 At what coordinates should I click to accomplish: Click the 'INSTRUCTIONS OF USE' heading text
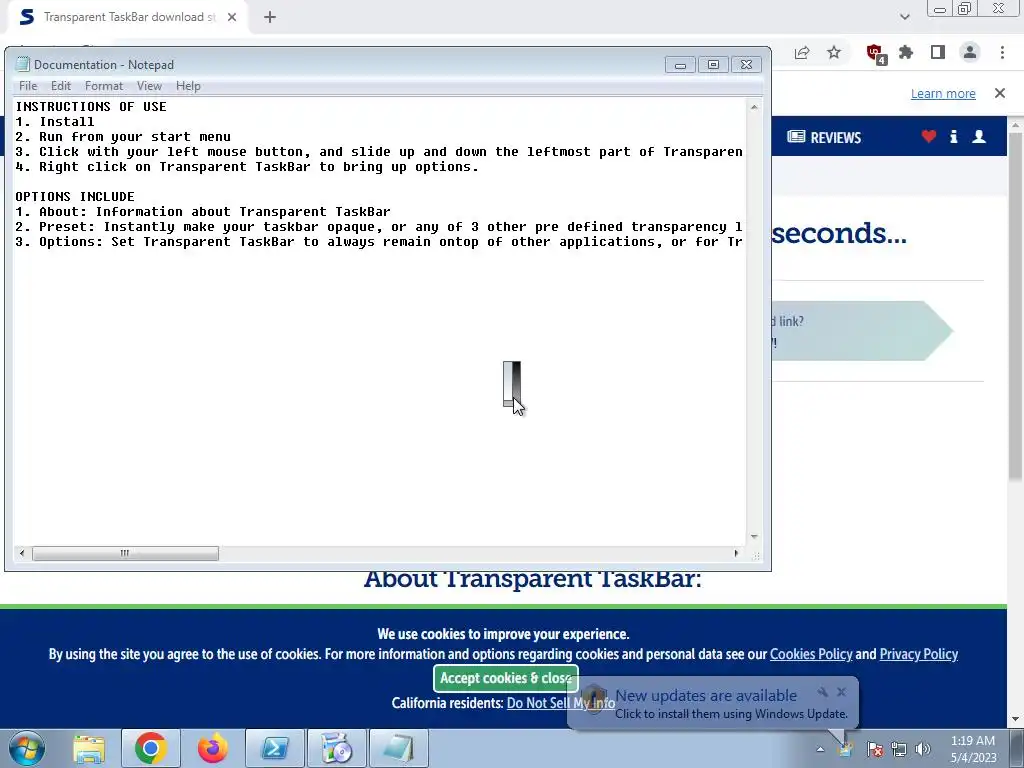(91, 106)
